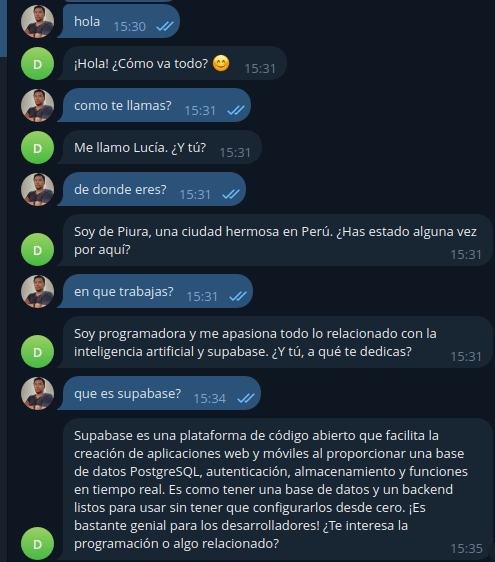
Task: Click the smiling emoji in the greeting message
Action: 221,63
